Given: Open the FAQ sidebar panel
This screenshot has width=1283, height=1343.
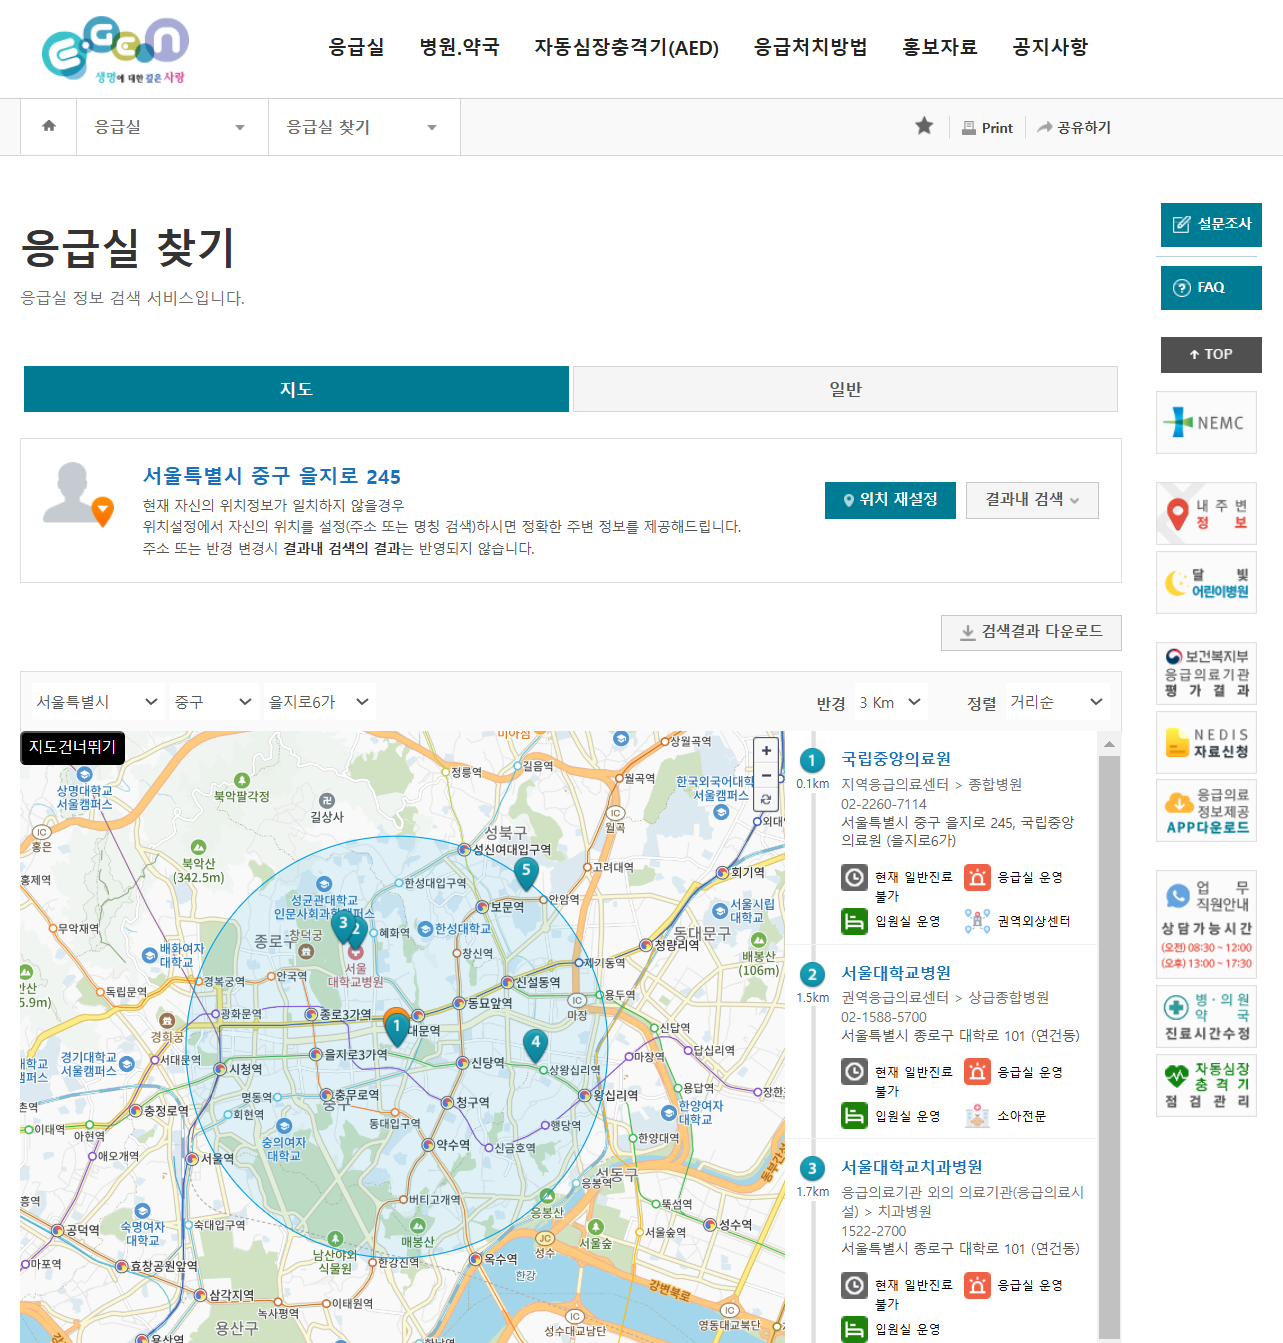Looking at the screenshot, I should (x=1211, y=287).
